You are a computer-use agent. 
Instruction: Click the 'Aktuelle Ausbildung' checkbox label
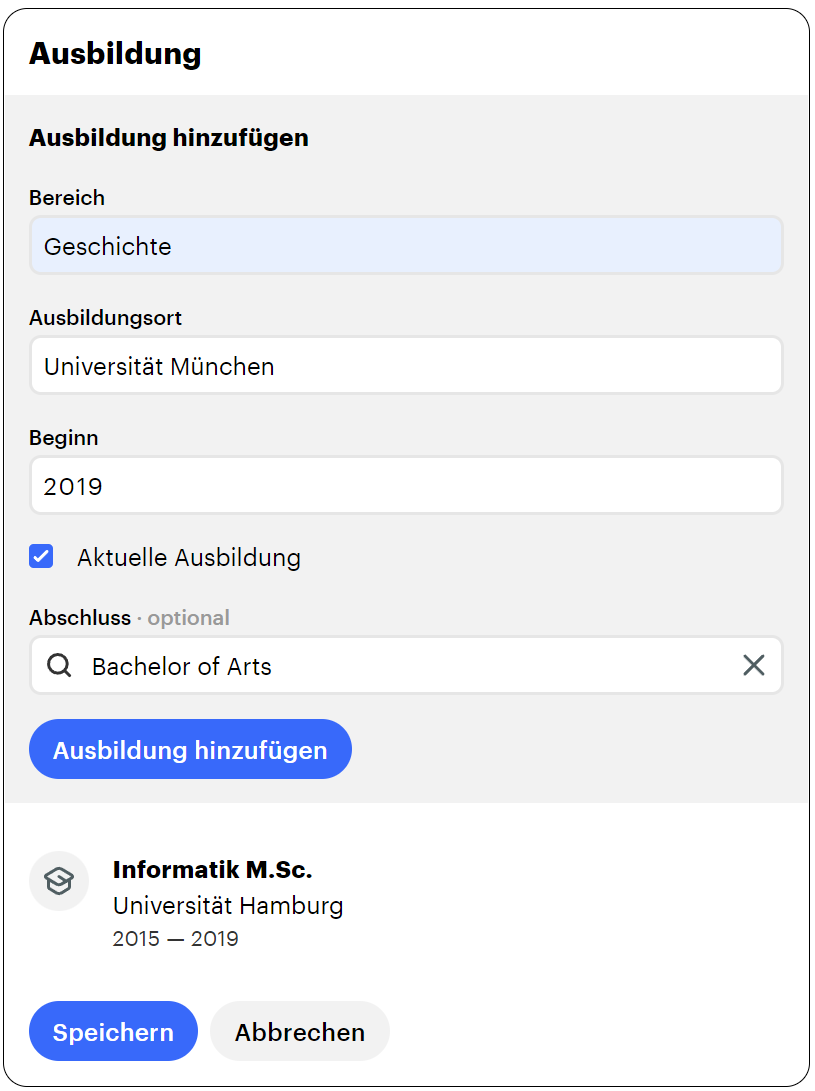[x=188, y=557]
